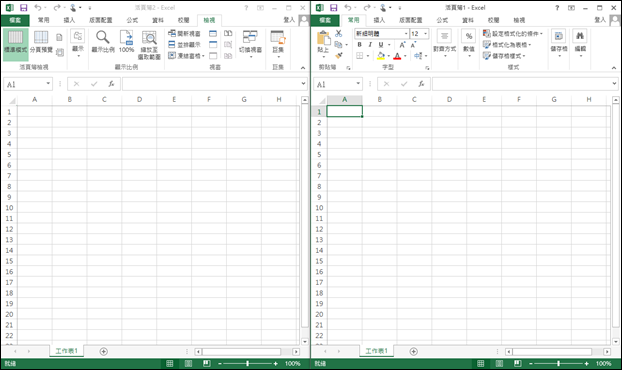This screenshot has width=622, height=370.
Task: Switch to 常用 Home tab in 活頁簿2
Action: click(x=44, y=20)
